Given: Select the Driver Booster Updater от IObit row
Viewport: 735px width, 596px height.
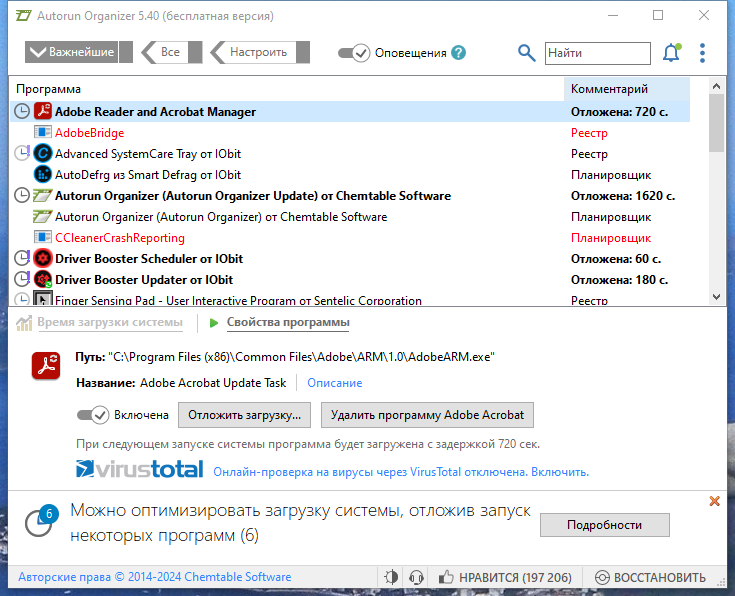Looking at the screenshot, I should [350, 279].
